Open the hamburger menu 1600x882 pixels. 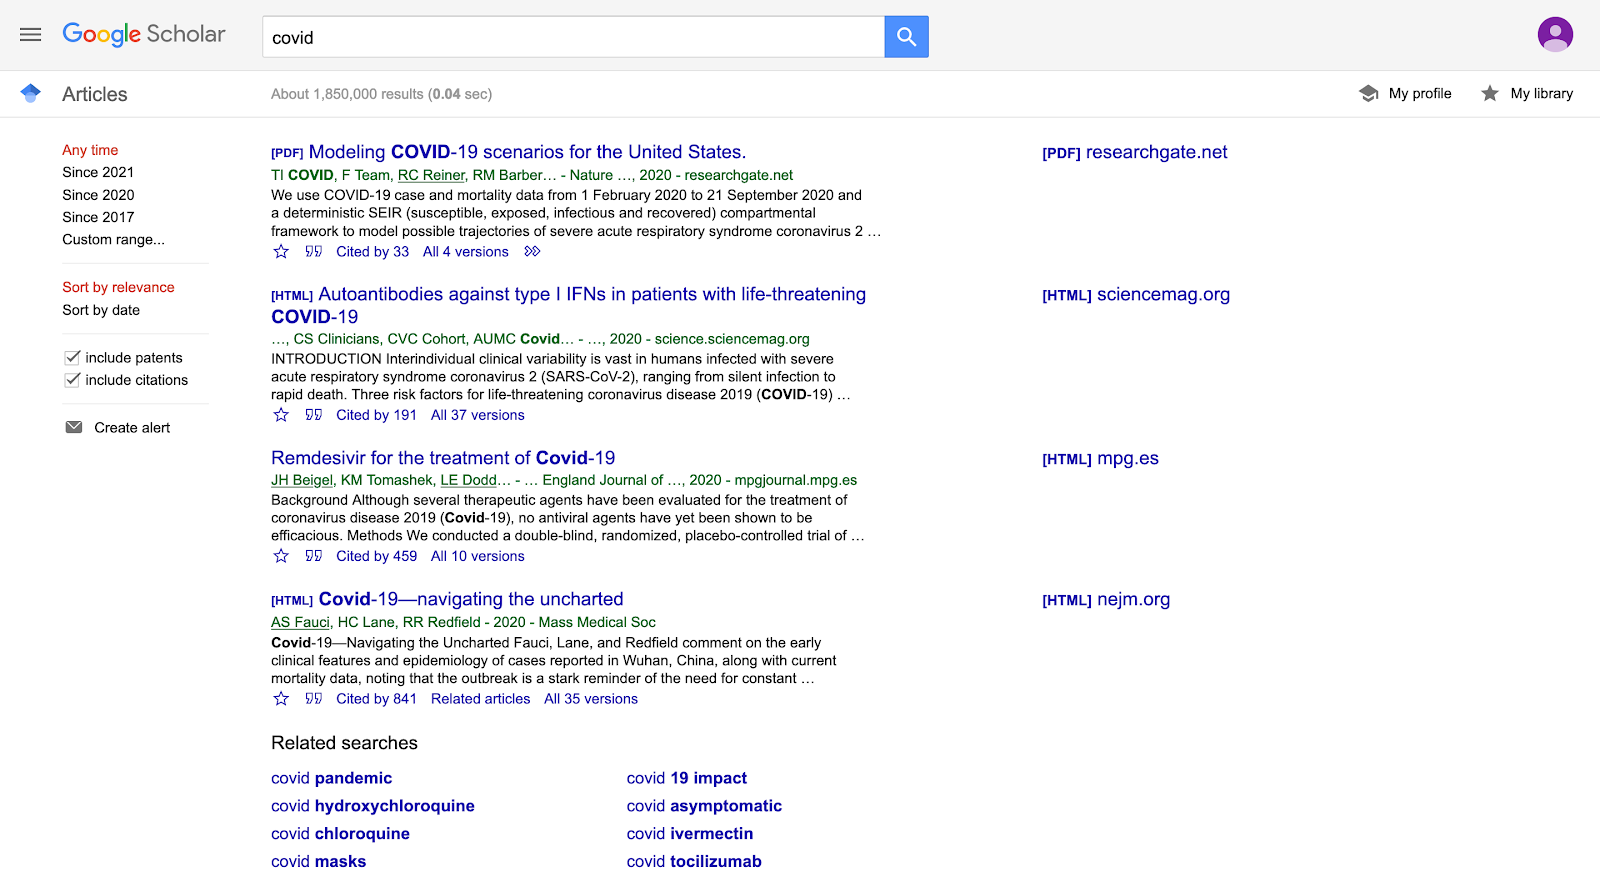31,35
